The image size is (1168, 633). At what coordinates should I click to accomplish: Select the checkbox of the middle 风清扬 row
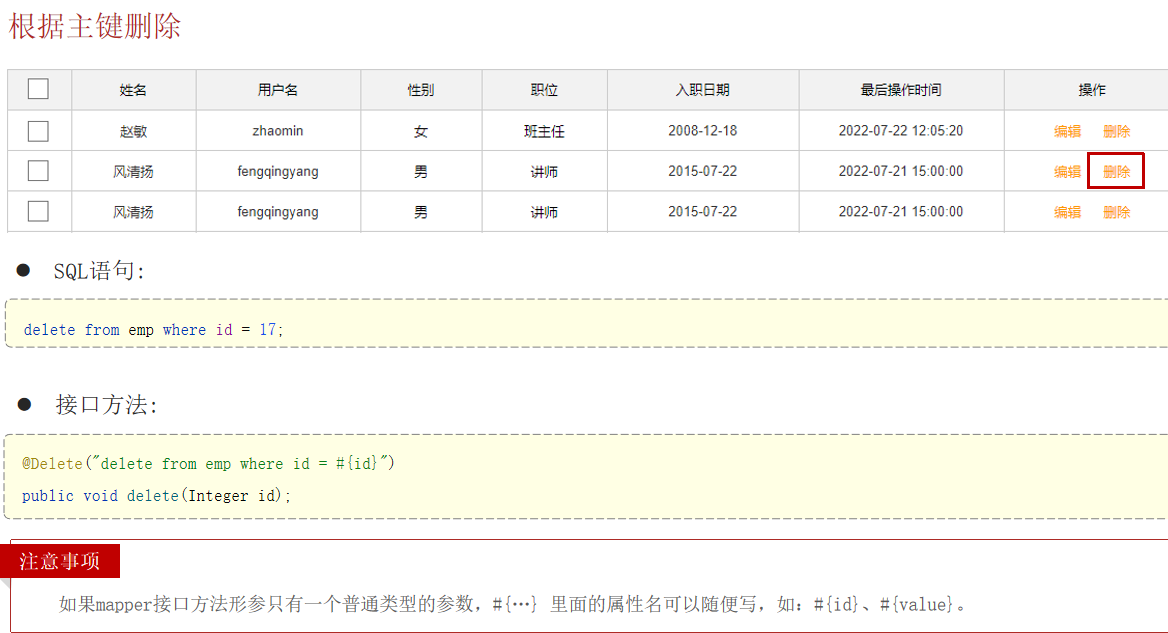[38, 171]
